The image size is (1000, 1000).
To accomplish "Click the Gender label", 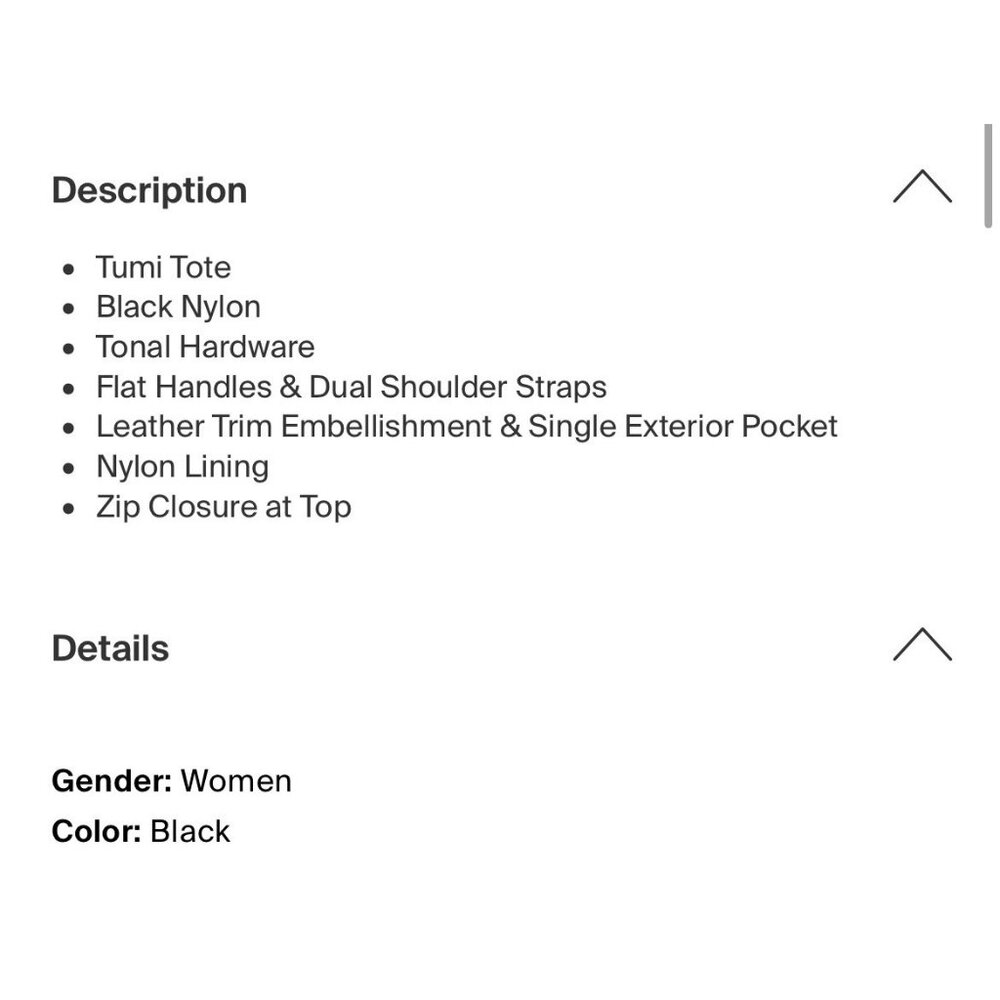I will pyautogui.click(x=112, y=780).
